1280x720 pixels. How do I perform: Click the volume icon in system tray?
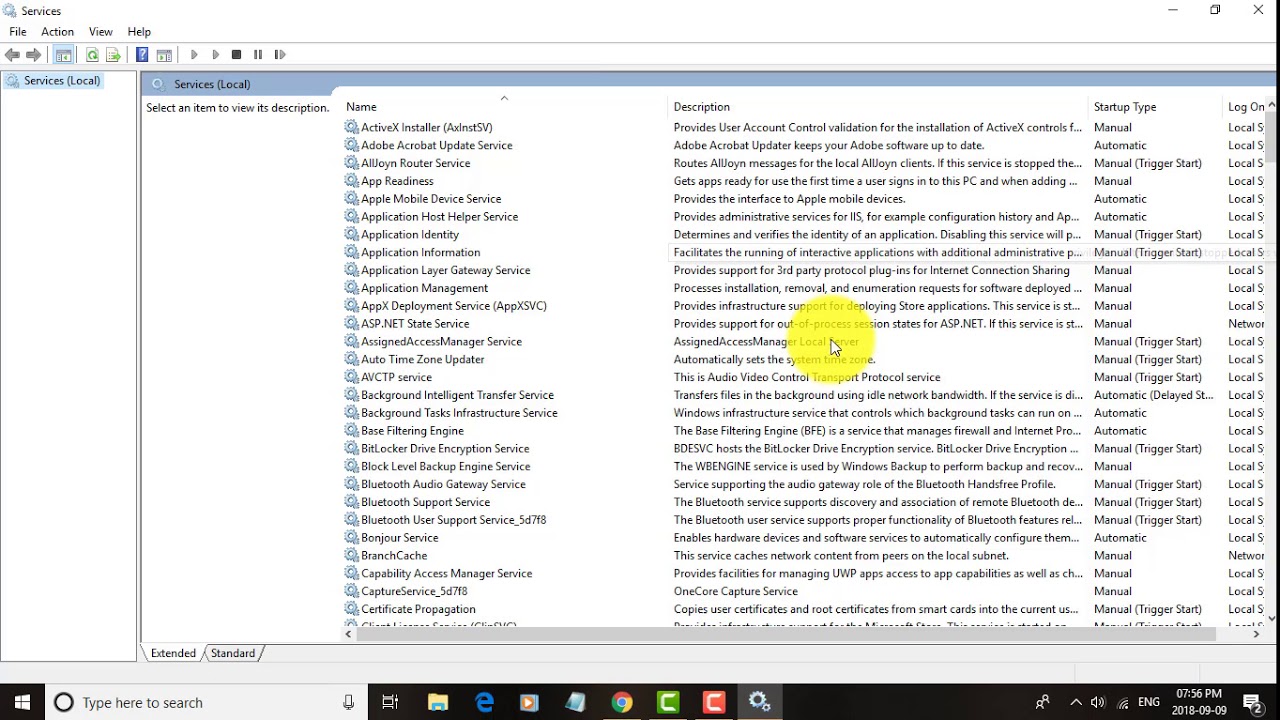1098,702
